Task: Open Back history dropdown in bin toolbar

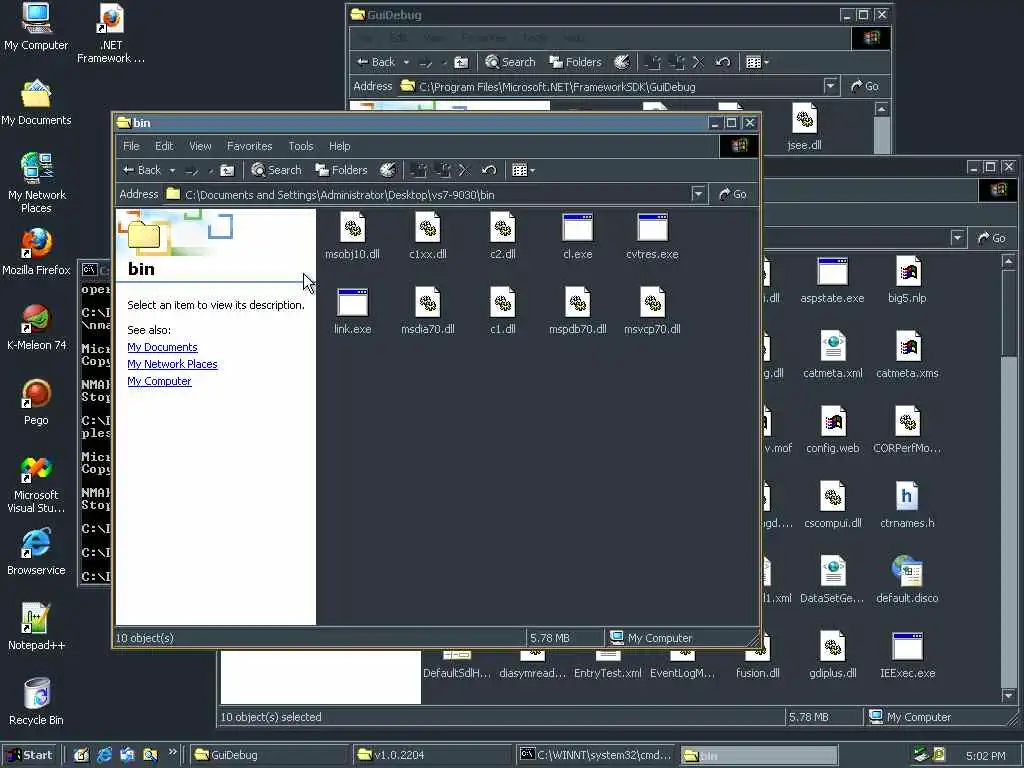Action: (172, 170)
